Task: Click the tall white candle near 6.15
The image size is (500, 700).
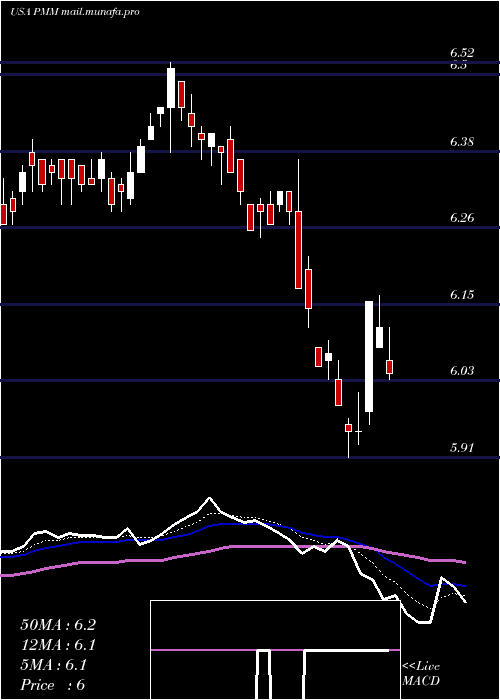Action: pyautogui.click(x=369, y=356)
